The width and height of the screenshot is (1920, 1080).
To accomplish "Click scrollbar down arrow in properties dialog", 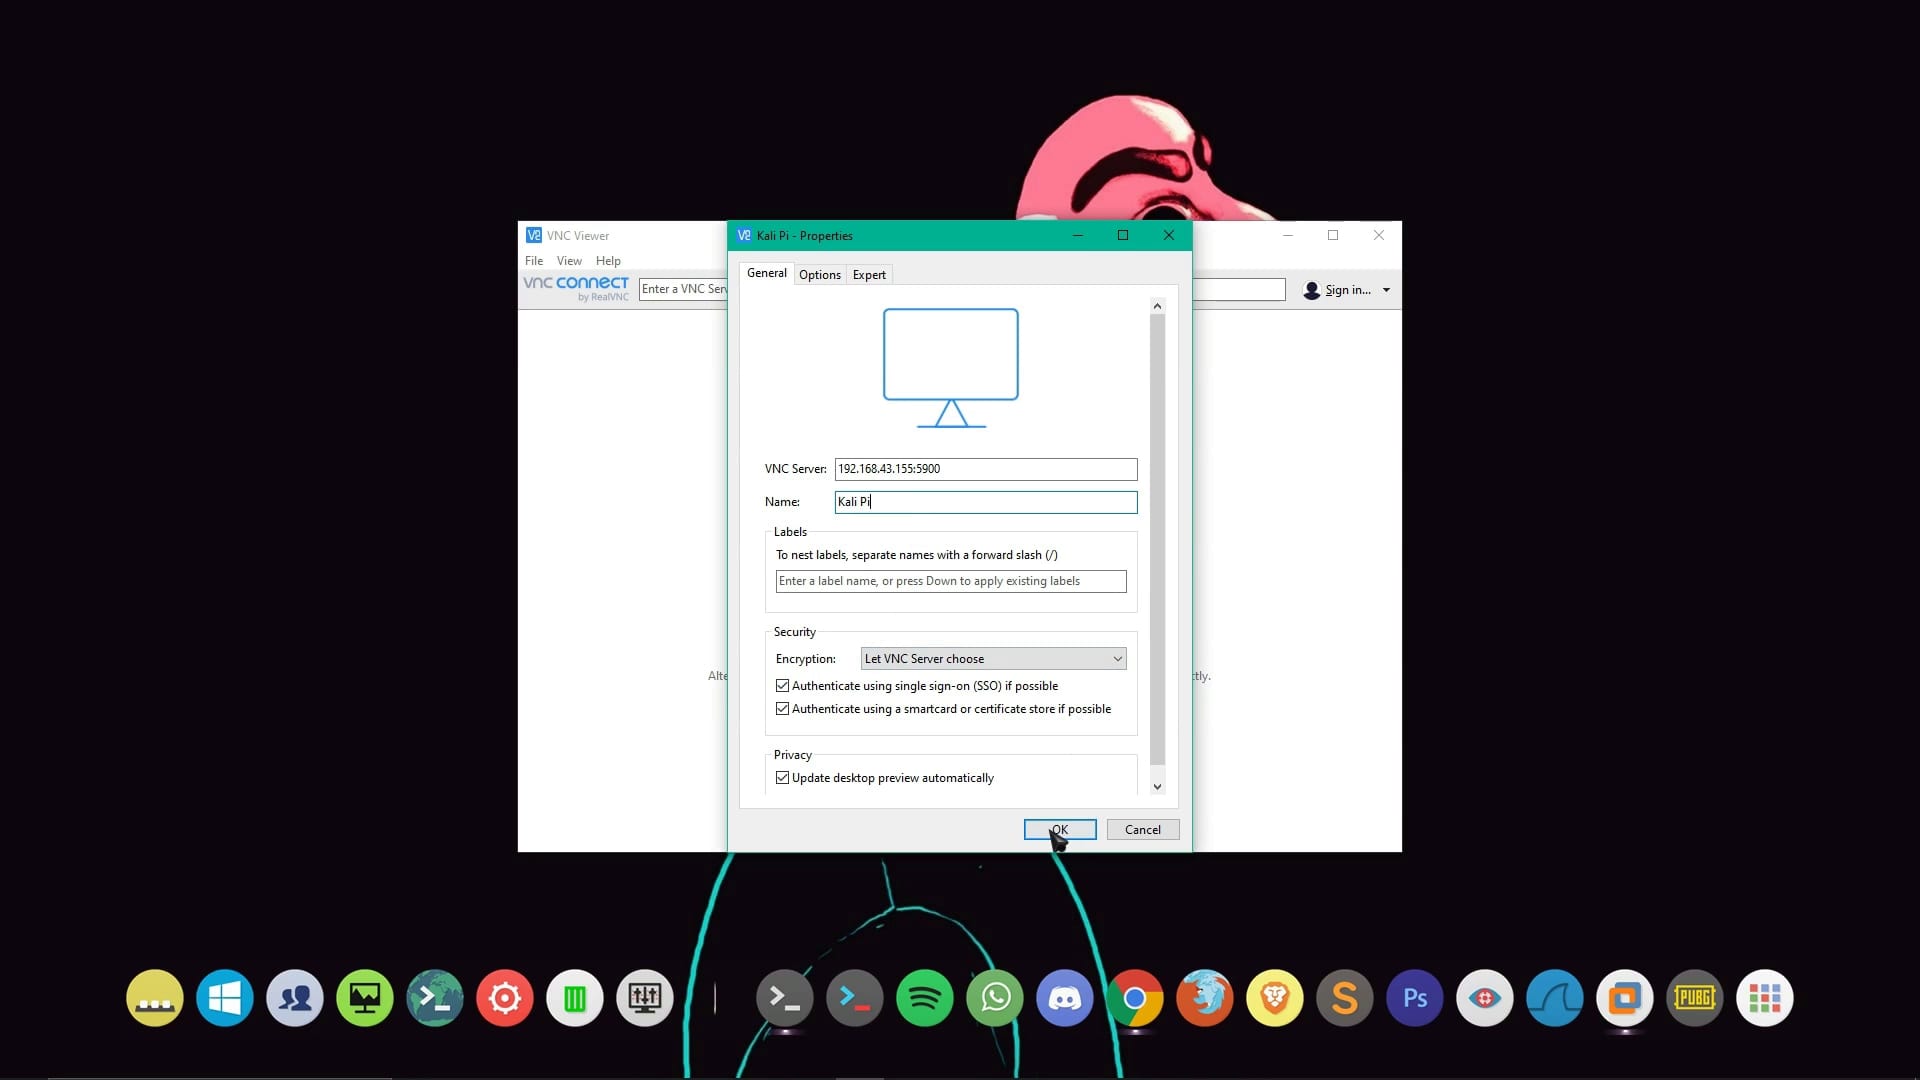I will 1157,787.
